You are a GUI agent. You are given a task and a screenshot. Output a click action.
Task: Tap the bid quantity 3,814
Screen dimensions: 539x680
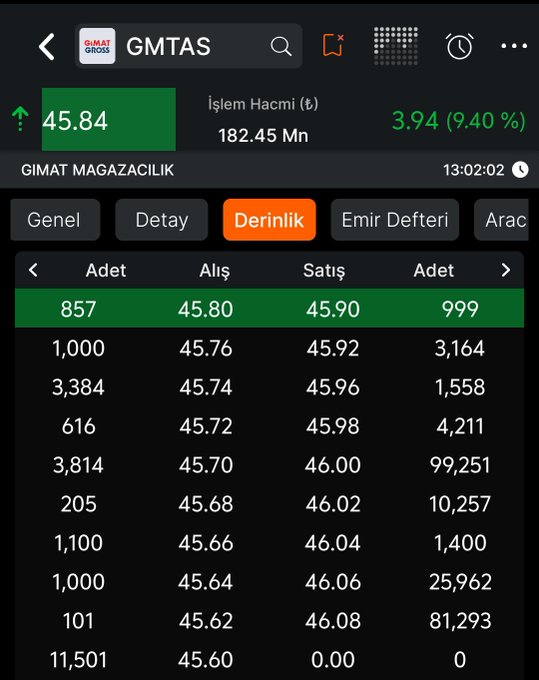[78, 465]
